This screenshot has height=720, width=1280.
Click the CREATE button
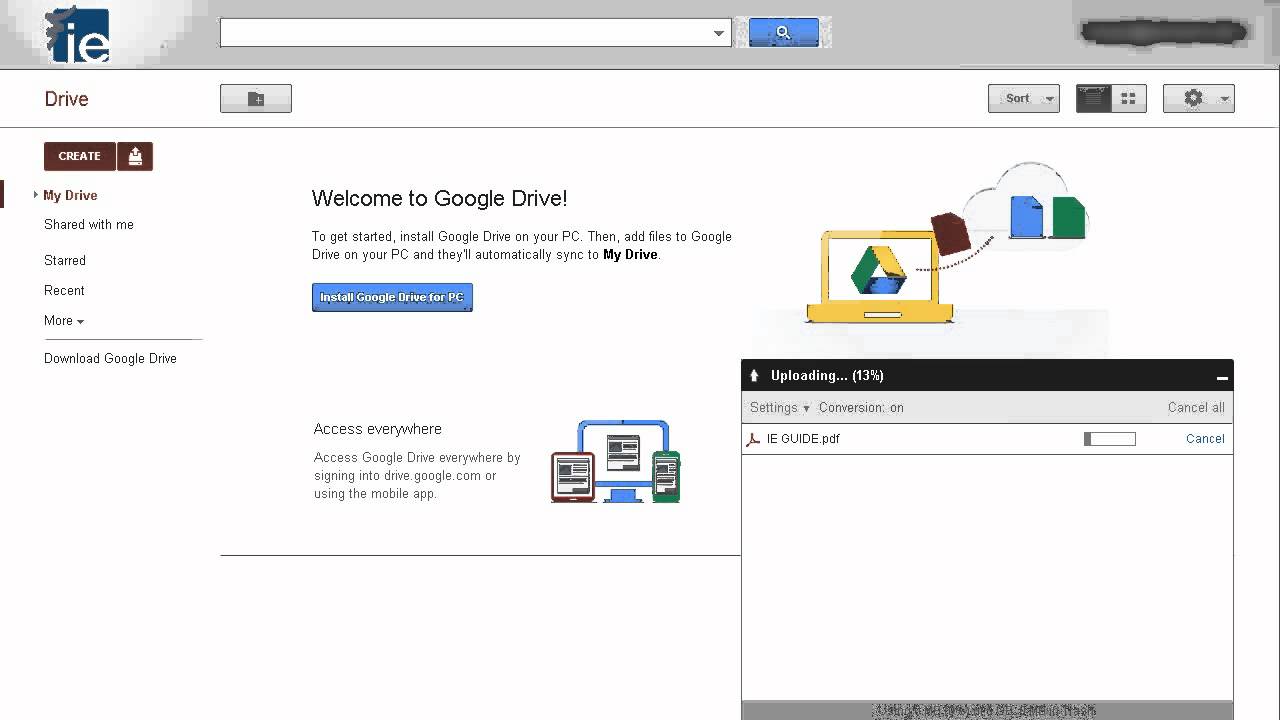(x=80, y=156)
